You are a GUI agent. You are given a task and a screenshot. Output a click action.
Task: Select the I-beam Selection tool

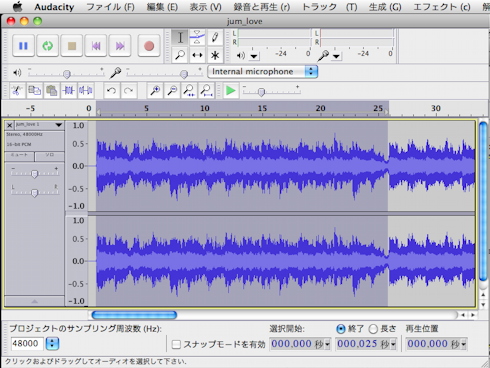click(180, 37)
